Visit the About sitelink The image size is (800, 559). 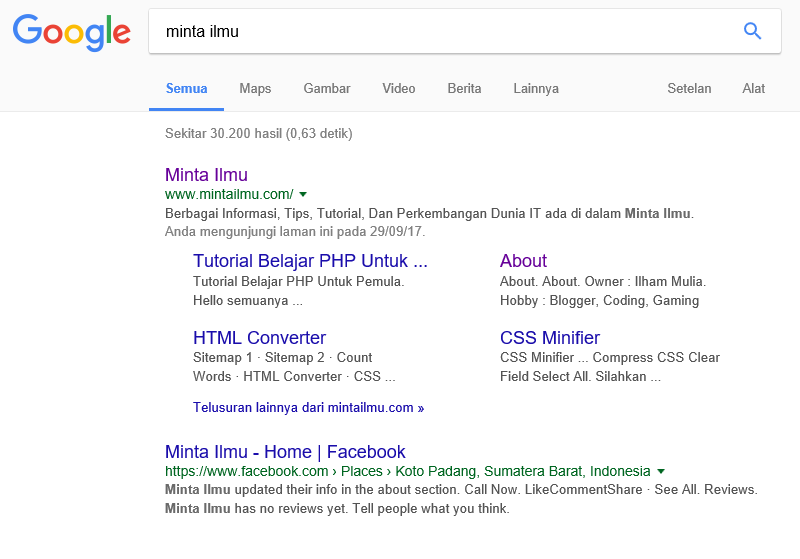523,261
